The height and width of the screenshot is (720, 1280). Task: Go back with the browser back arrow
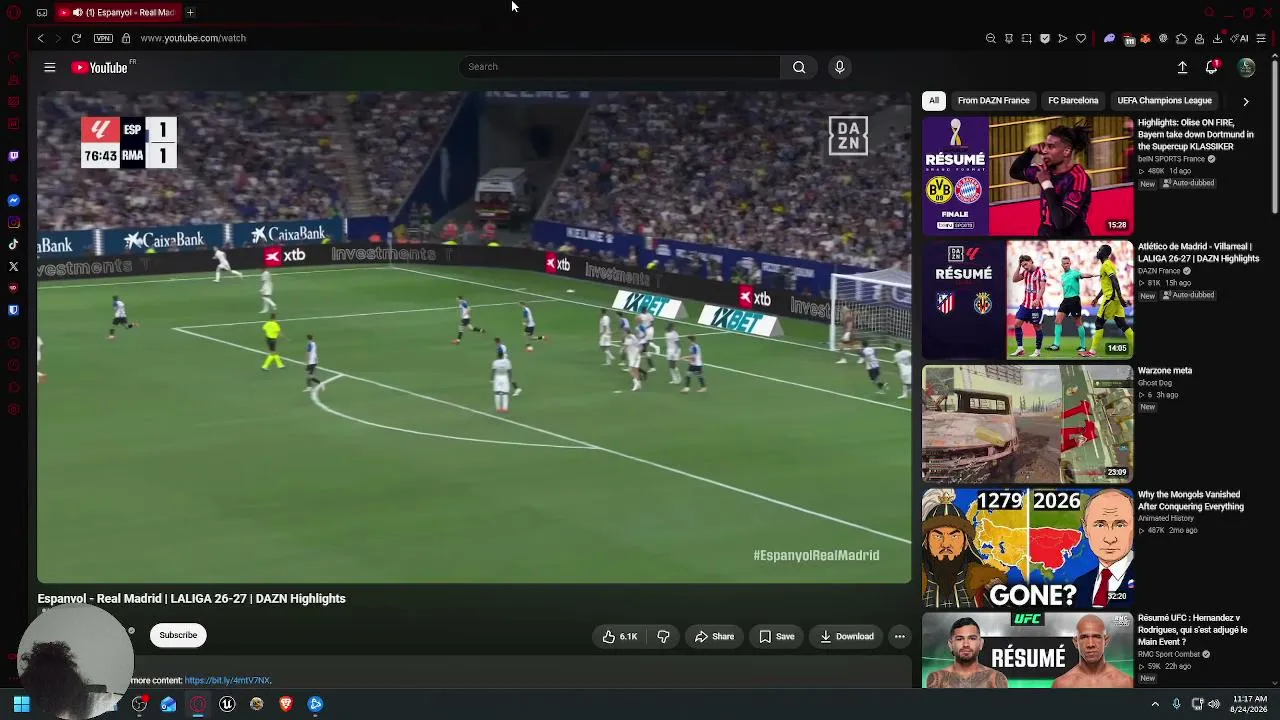point(41,38)
